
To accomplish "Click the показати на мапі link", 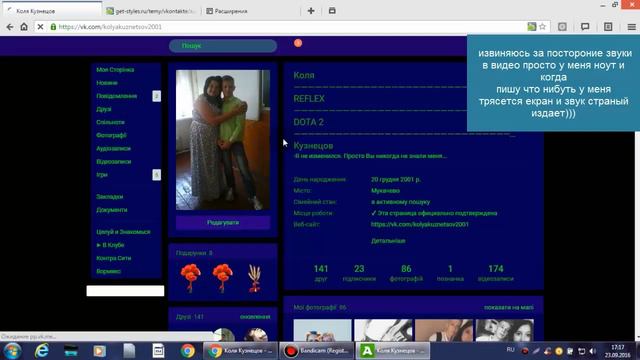I will click(509, 307).
